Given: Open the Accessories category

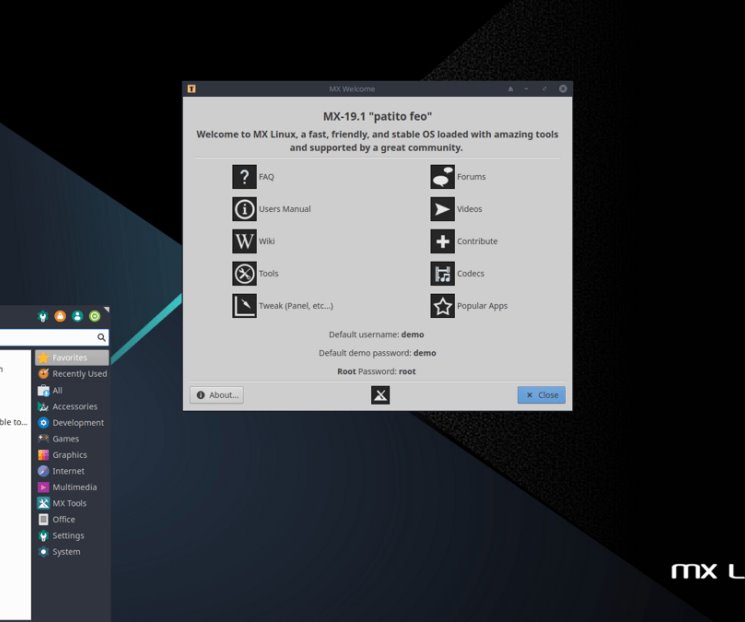Looking at the screenshot, I should 72,406.
